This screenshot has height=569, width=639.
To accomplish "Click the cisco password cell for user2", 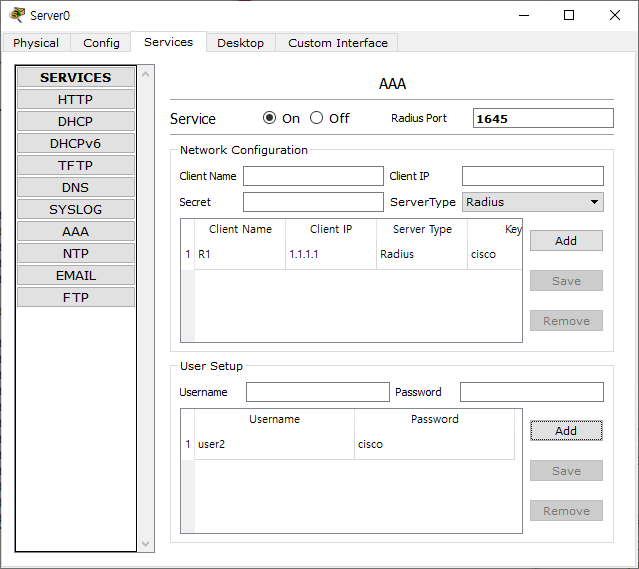I will point(434,444).
